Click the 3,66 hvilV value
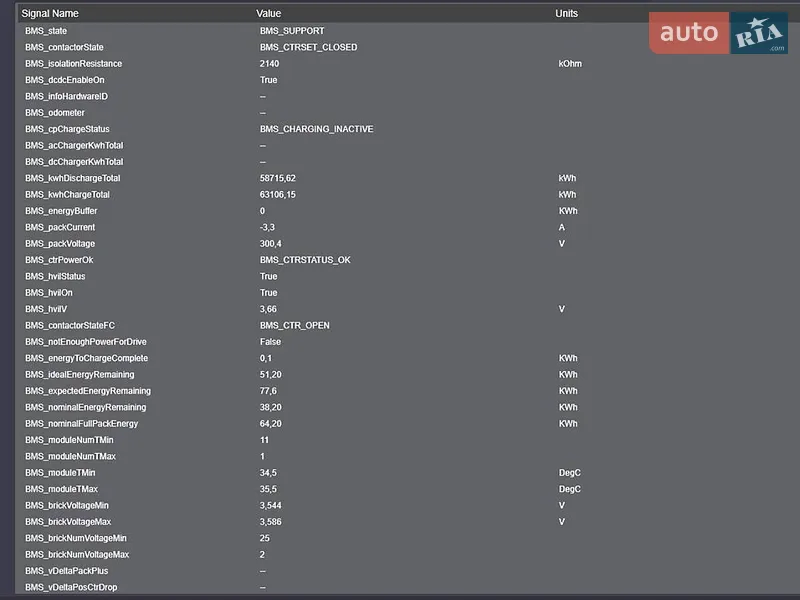The image size is (800, 600). click(268, 309)
